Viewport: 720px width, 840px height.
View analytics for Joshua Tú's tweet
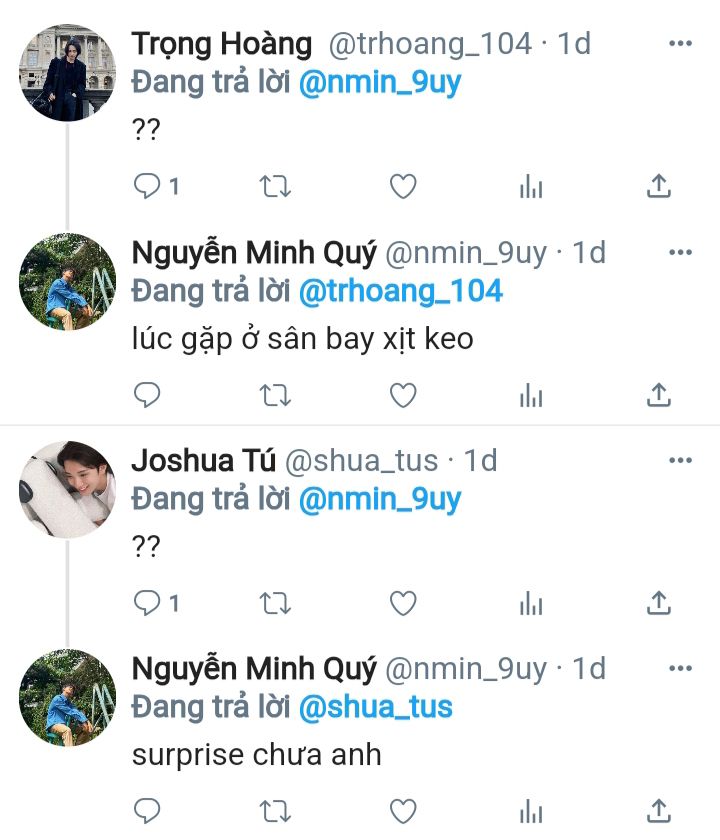531,603
